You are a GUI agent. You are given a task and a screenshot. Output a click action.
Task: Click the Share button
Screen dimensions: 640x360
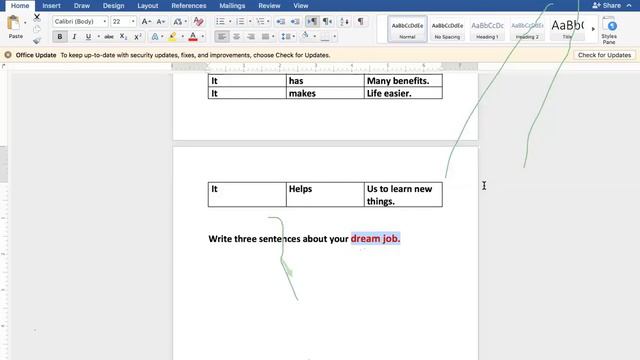pos(607,5)
